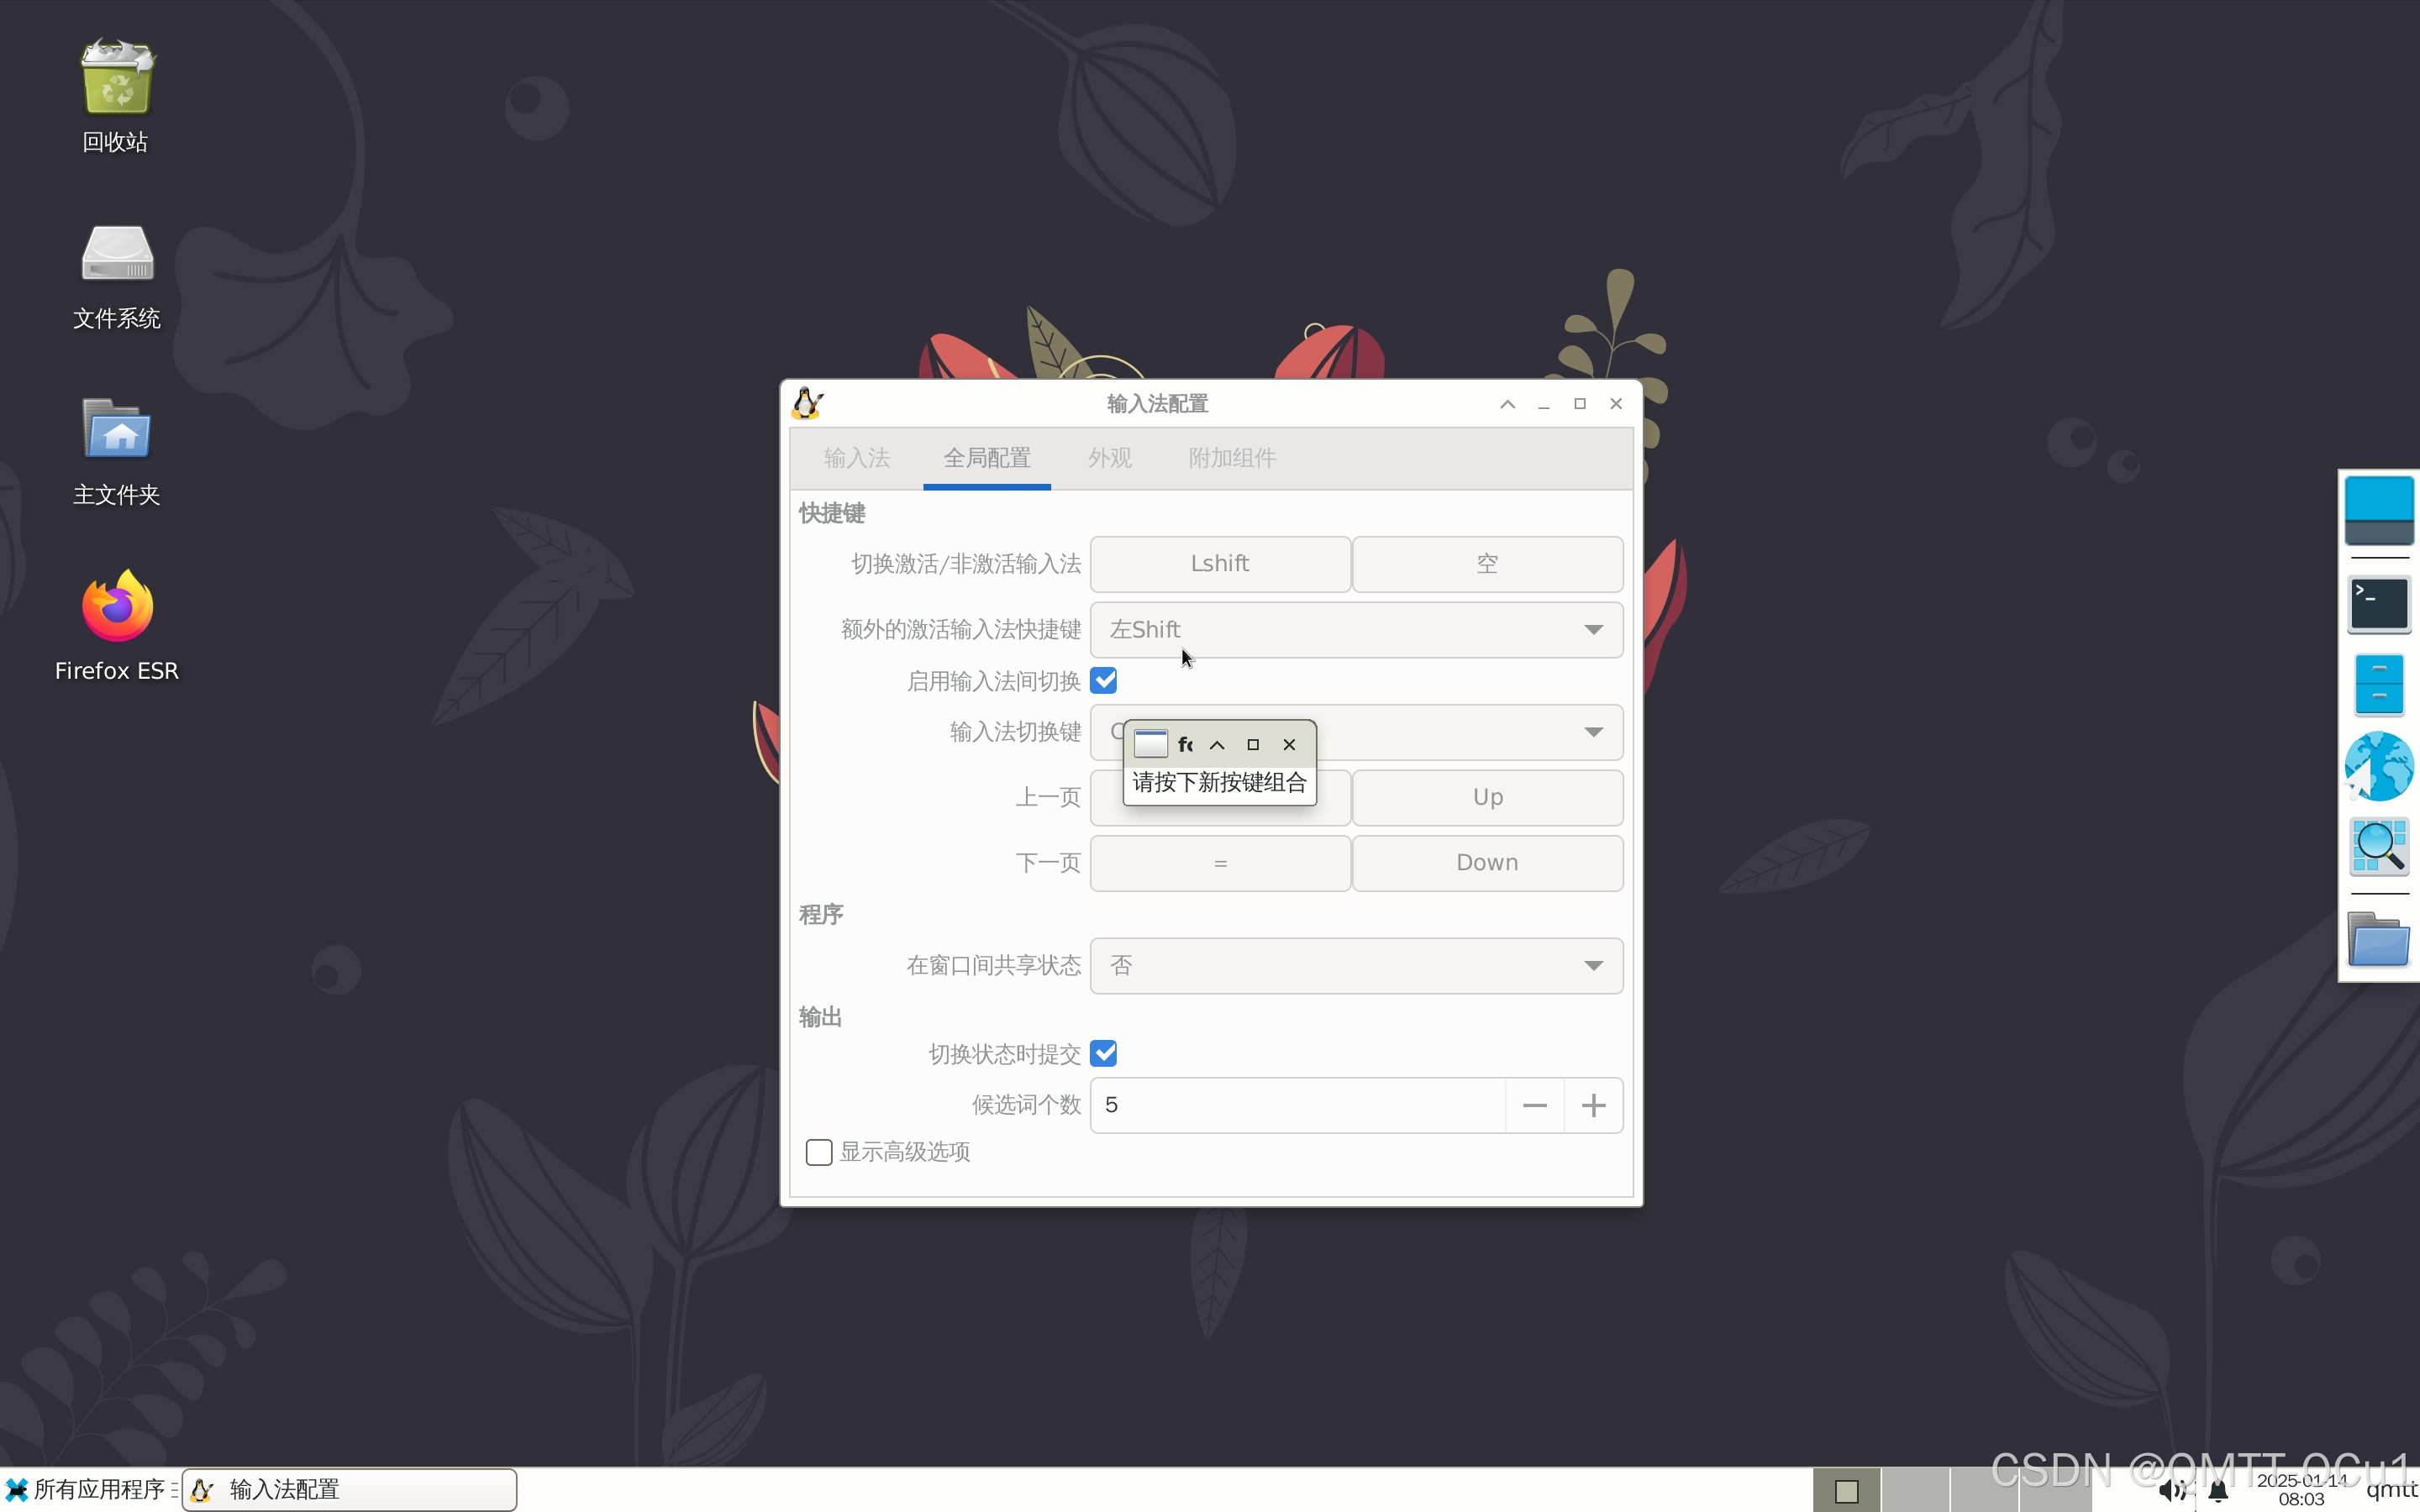
Task: Open the file manager cabinet in the dock
Action: 2378,685
